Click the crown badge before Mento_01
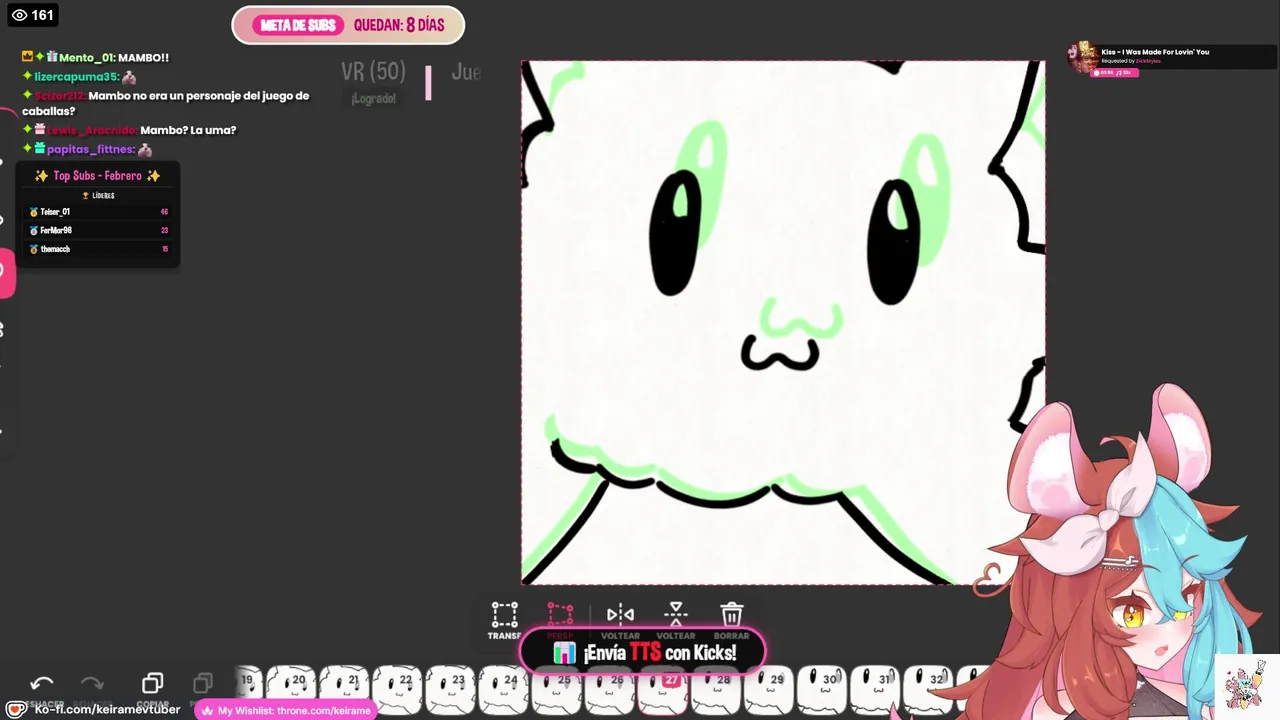This screenshot has height=720, width=1280. (x=28, y=58)
